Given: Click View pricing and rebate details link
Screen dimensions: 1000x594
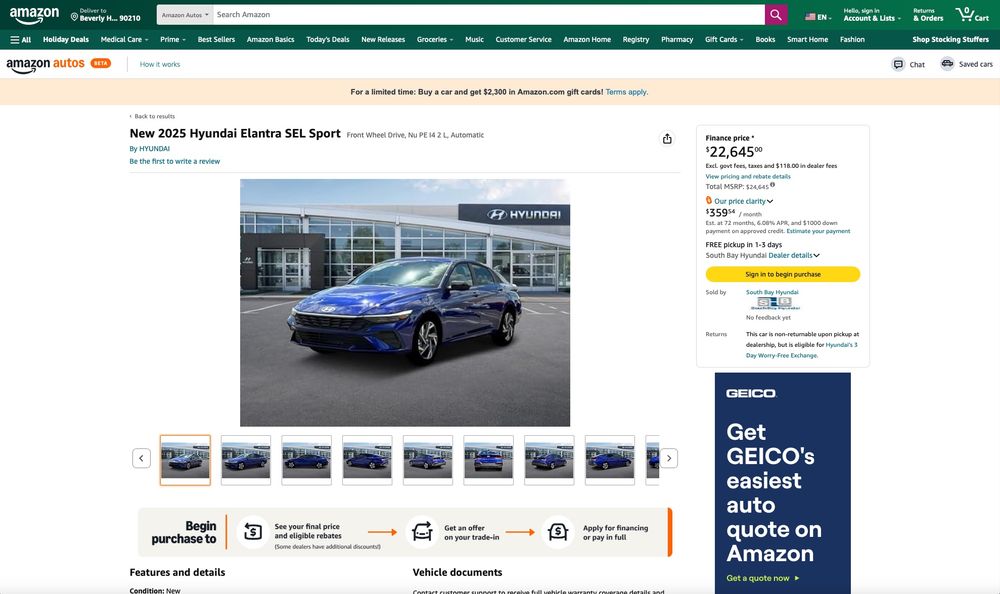Looking at the screenshot, I should click(x=747, y=176).
